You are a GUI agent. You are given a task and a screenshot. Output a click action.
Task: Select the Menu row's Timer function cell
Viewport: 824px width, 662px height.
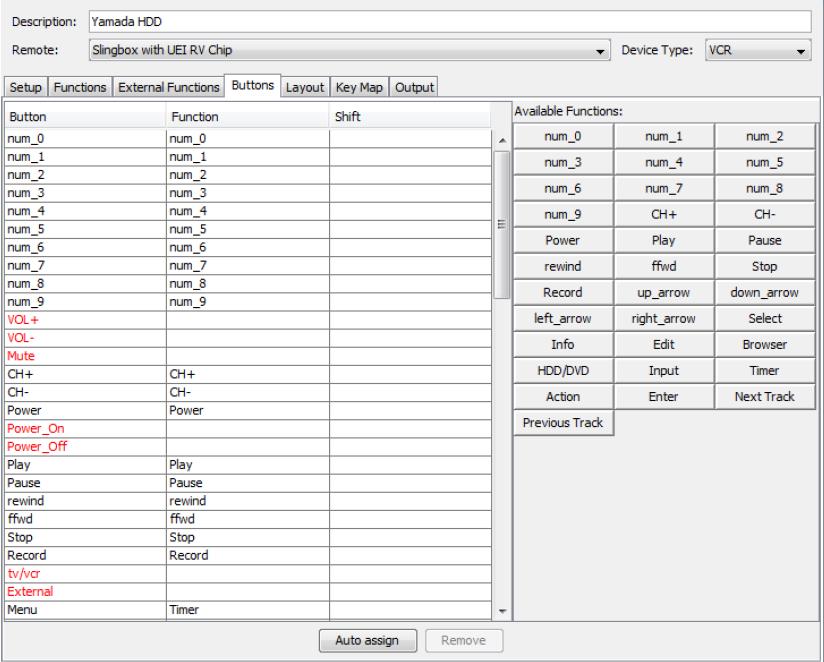[x=246, y=608]
